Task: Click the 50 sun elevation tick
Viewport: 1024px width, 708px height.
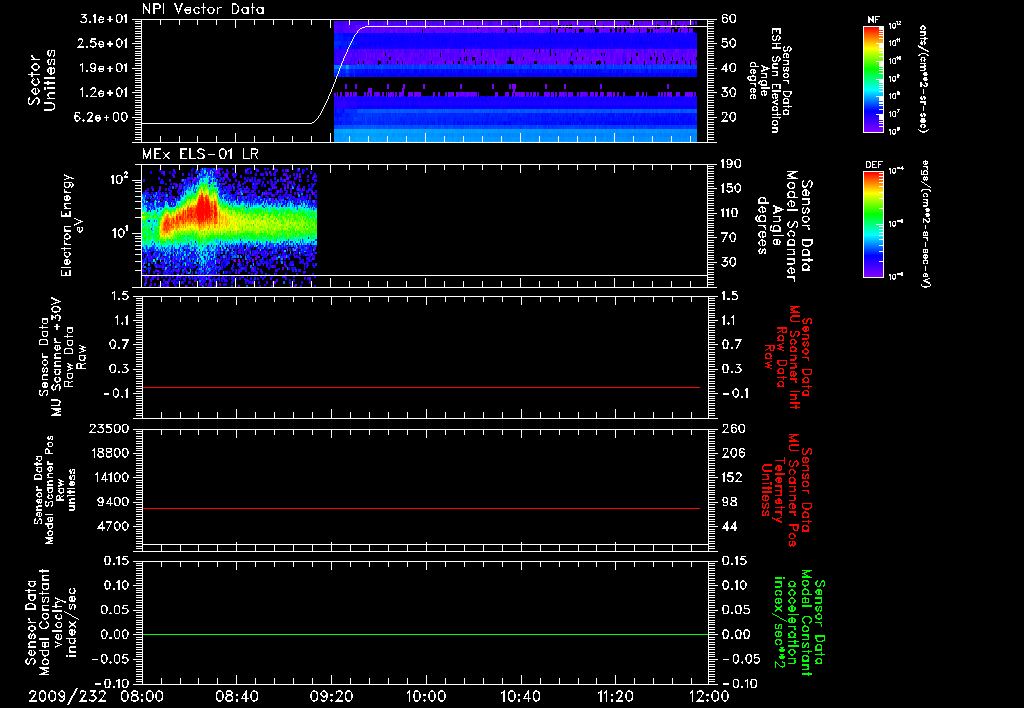Action: click(x=729, y=43)
